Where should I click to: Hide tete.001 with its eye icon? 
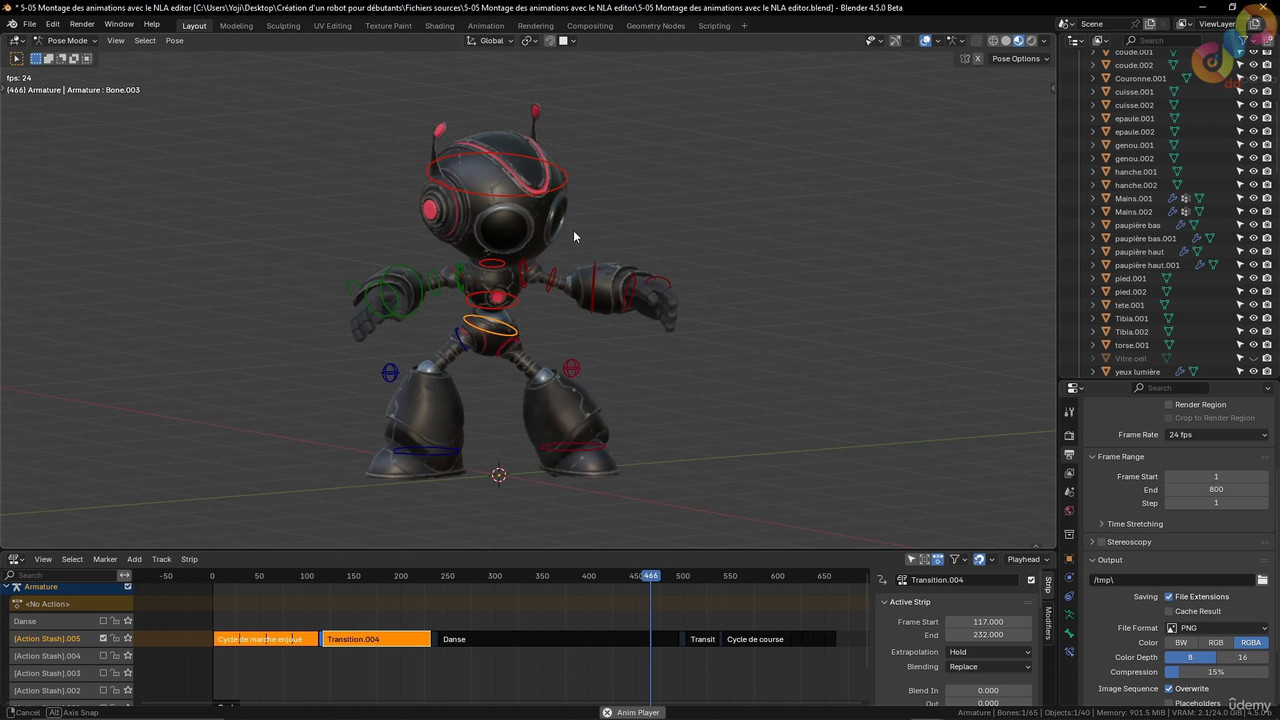(1253, 305)
